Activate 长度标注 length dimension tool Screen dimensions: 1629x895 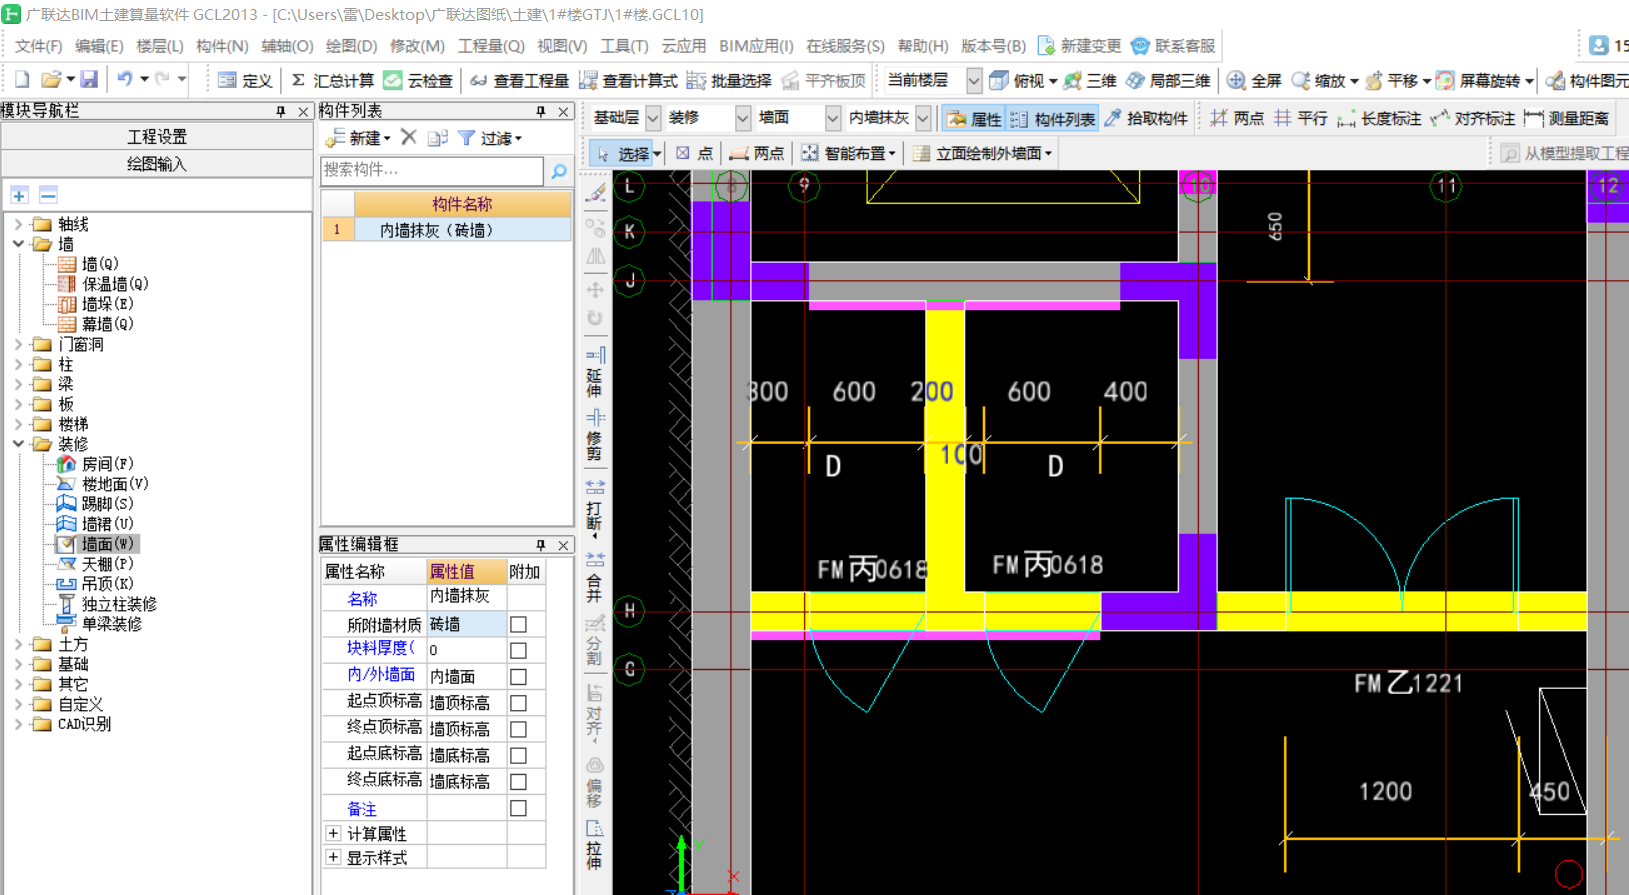[1379, 118]
